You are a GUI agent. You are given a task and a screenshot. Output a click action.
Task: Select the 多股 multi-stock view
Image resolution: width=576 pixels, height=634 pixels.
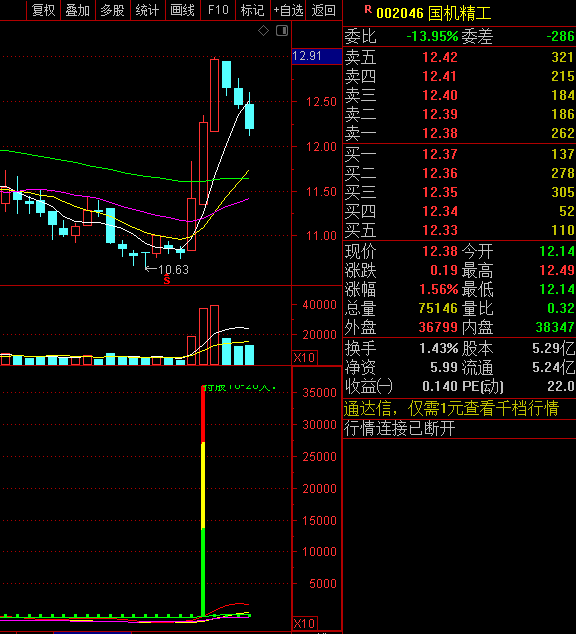coord(113,10)
